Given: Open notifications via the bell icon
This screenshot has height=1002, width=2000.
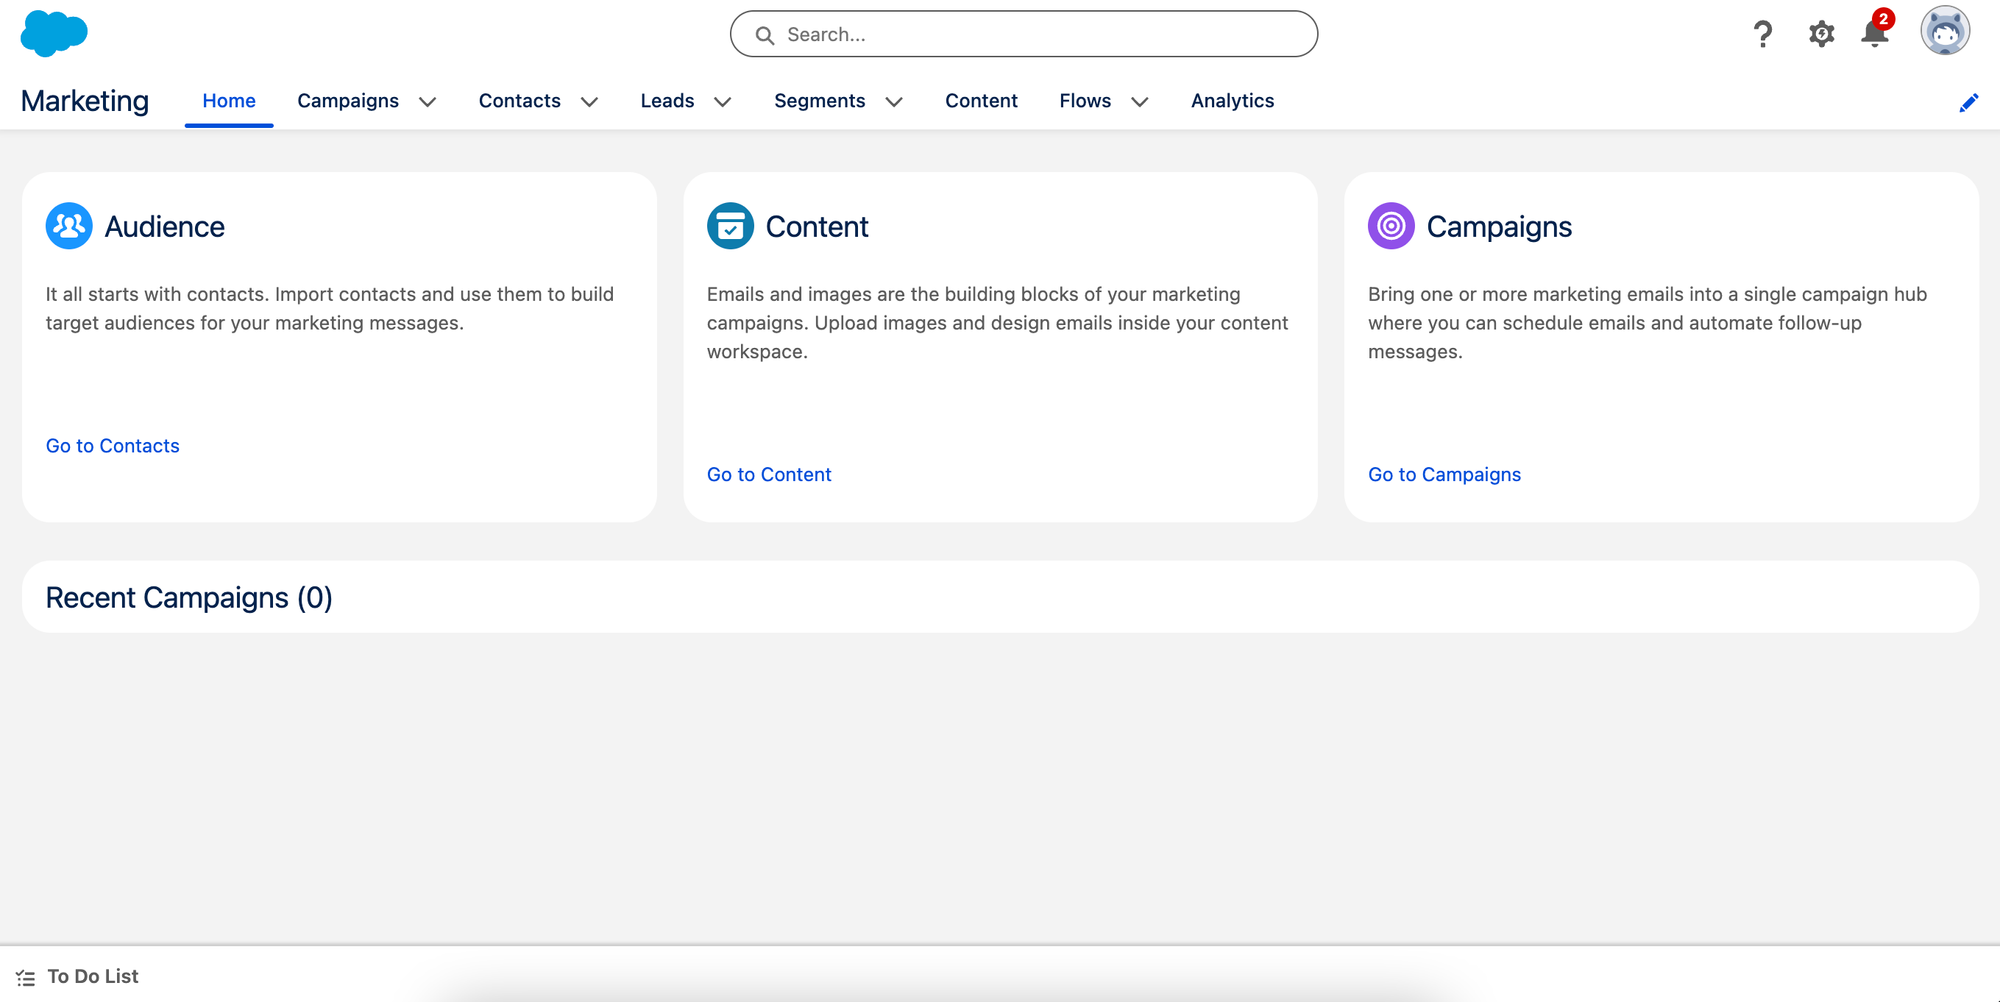Looking at the screenshot, I should (x=1874, y=34).
